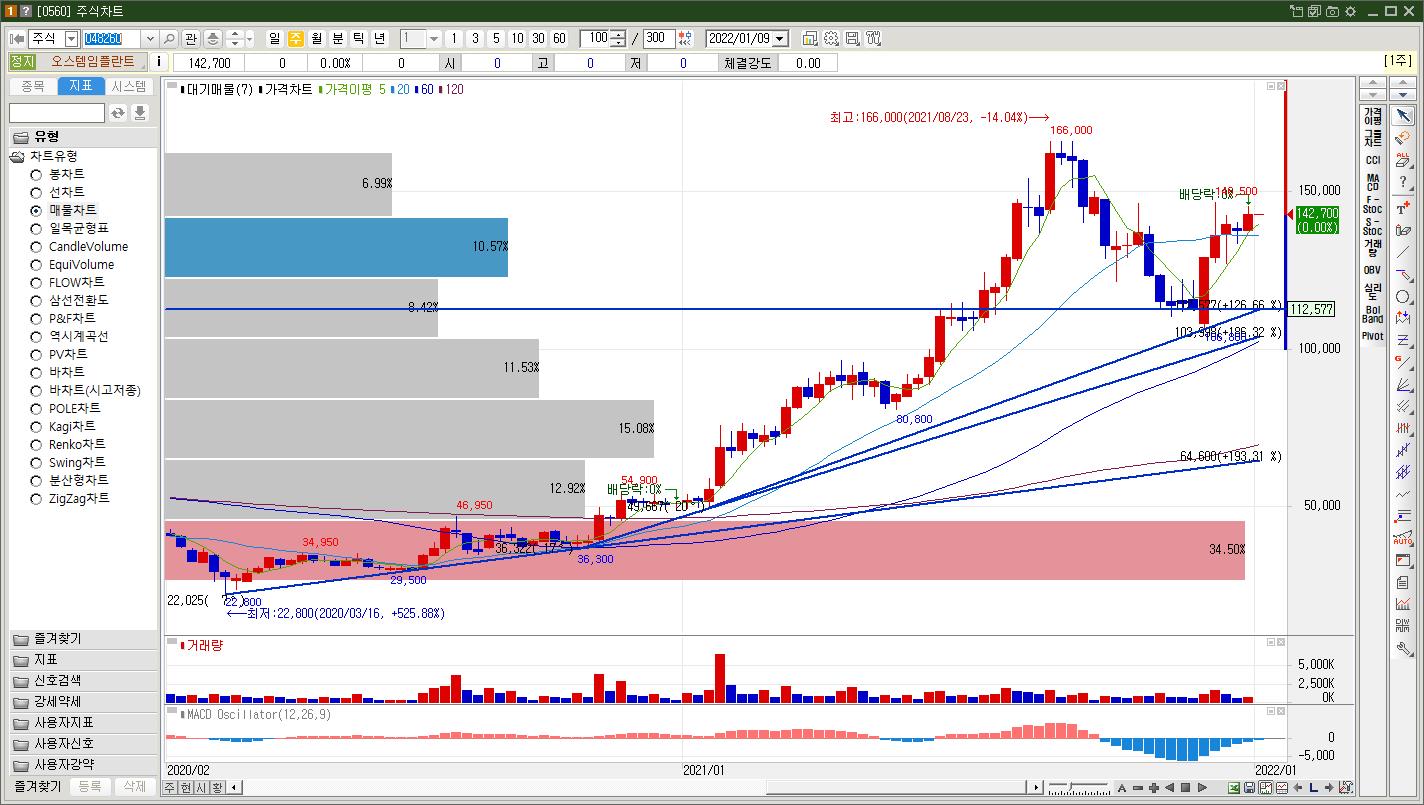Select the Kagi차트 chart type radio
Image resolution: width=1424 pixels, height=805 pixels.
click(36, 426)
